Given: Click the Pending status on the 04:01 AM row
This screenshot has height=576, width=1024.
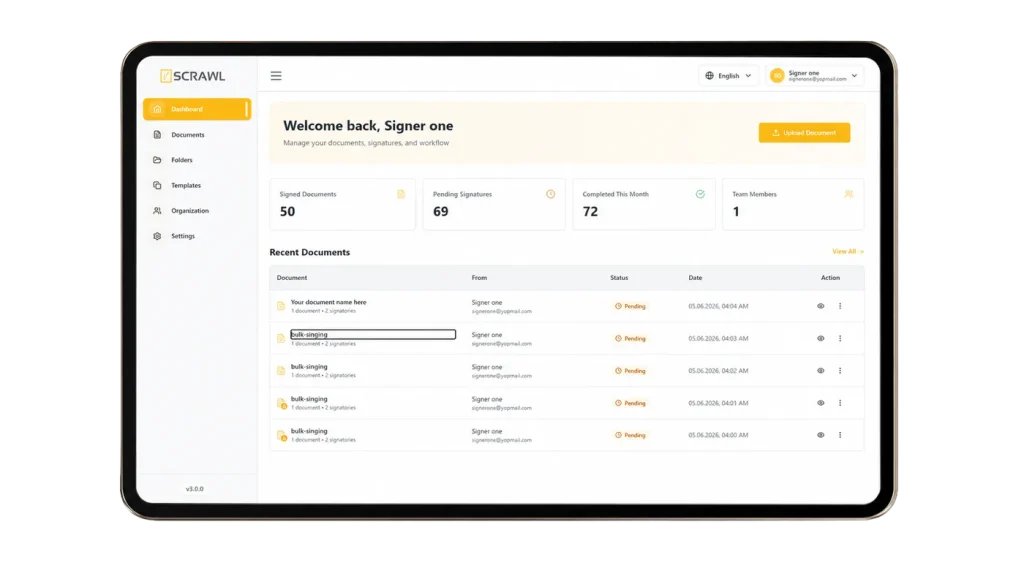Looking at the screenshot, I should pos(630,403).
